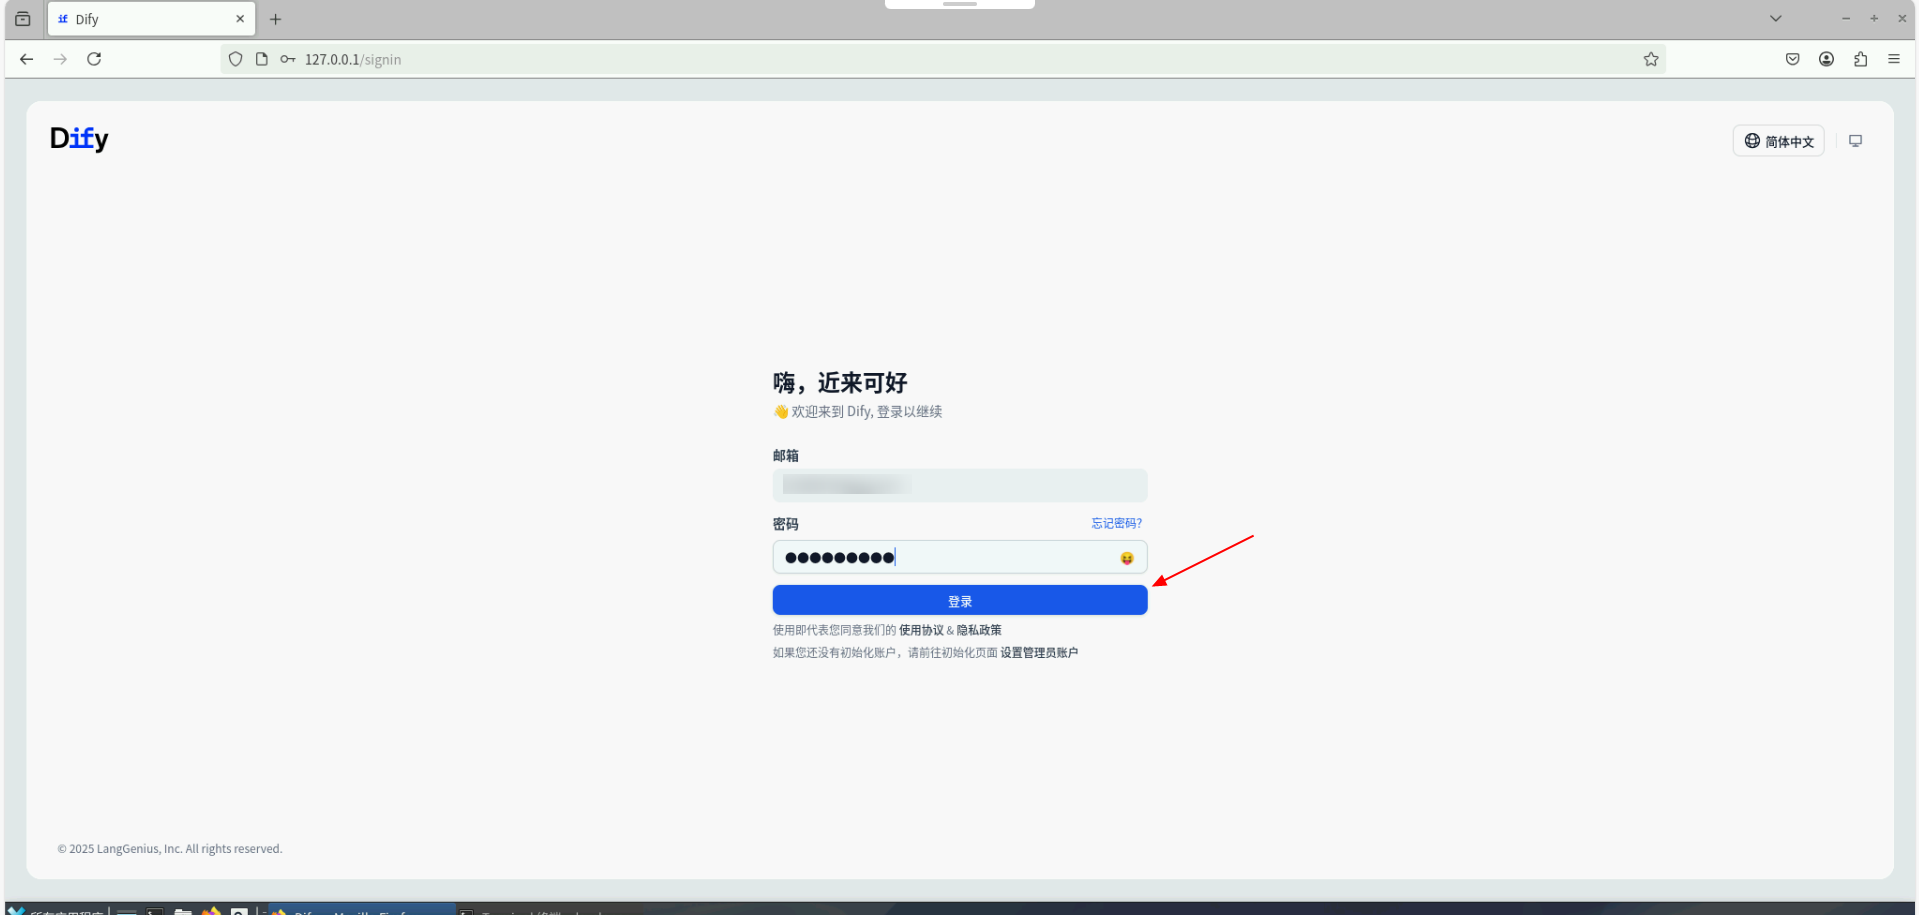Click the blue 登录 button

pos(959,601)
